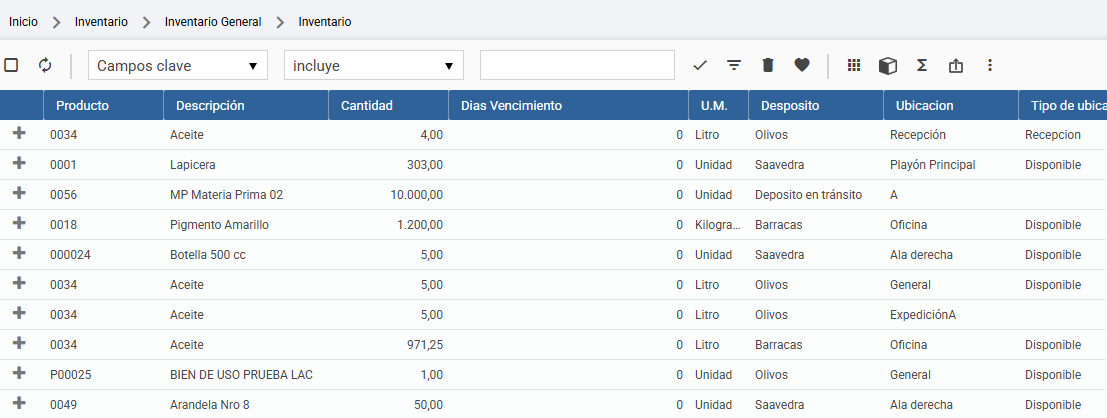Click the sigma totals icon
The width and height of the screenshot is (1107, 418).
click(x=921, y=65)
